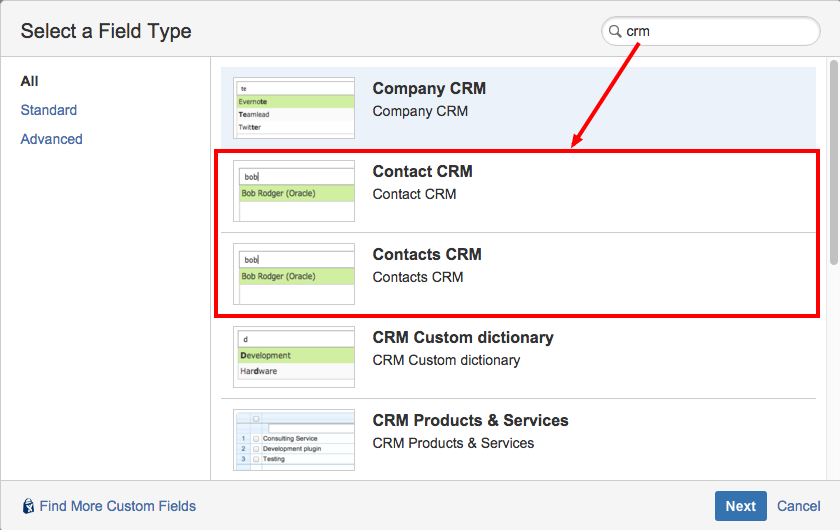The width and height of the screenshot is (840, 530).
Task: Switch to Standard field types
Action: [x=49, y=110]
